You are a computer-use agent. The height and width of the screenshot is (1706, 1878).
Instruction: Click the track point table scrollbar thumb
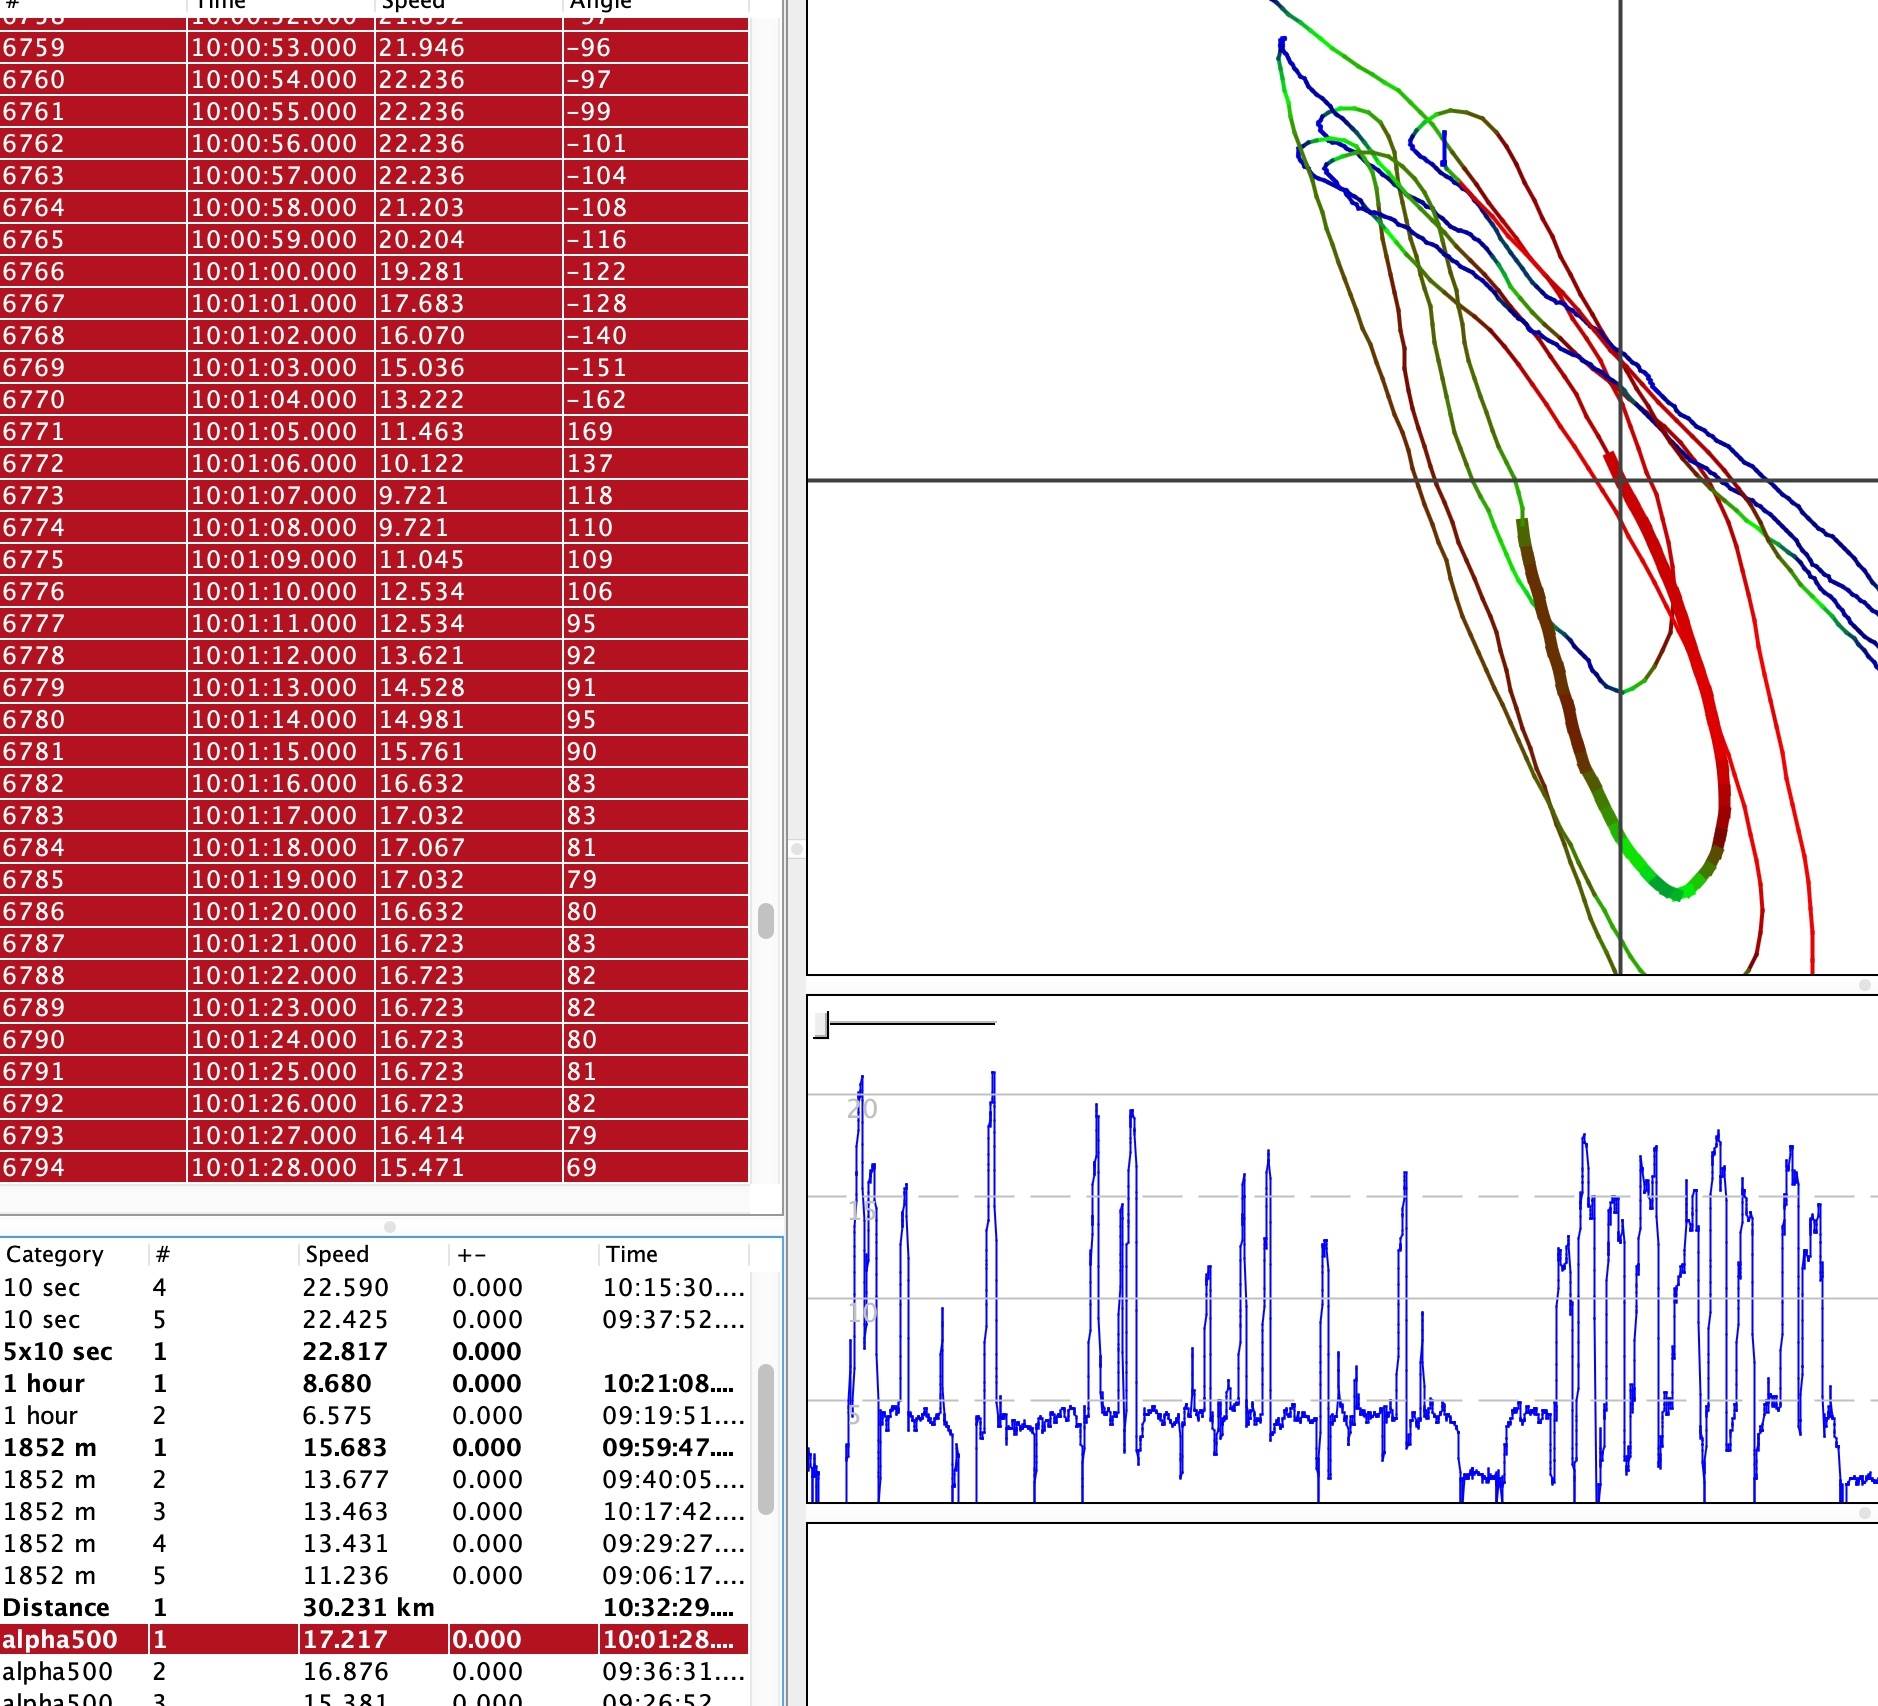pos(766,920)
